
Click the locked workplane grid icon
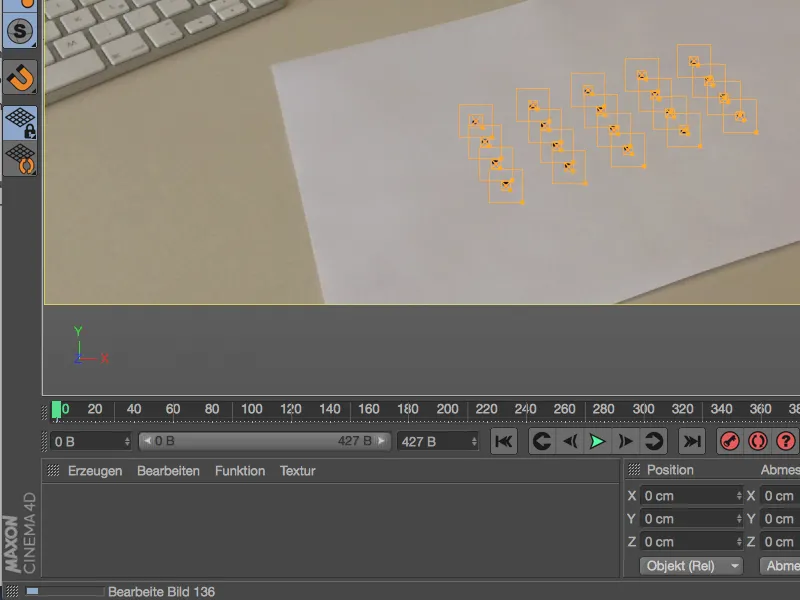click(x=20, y=123)
